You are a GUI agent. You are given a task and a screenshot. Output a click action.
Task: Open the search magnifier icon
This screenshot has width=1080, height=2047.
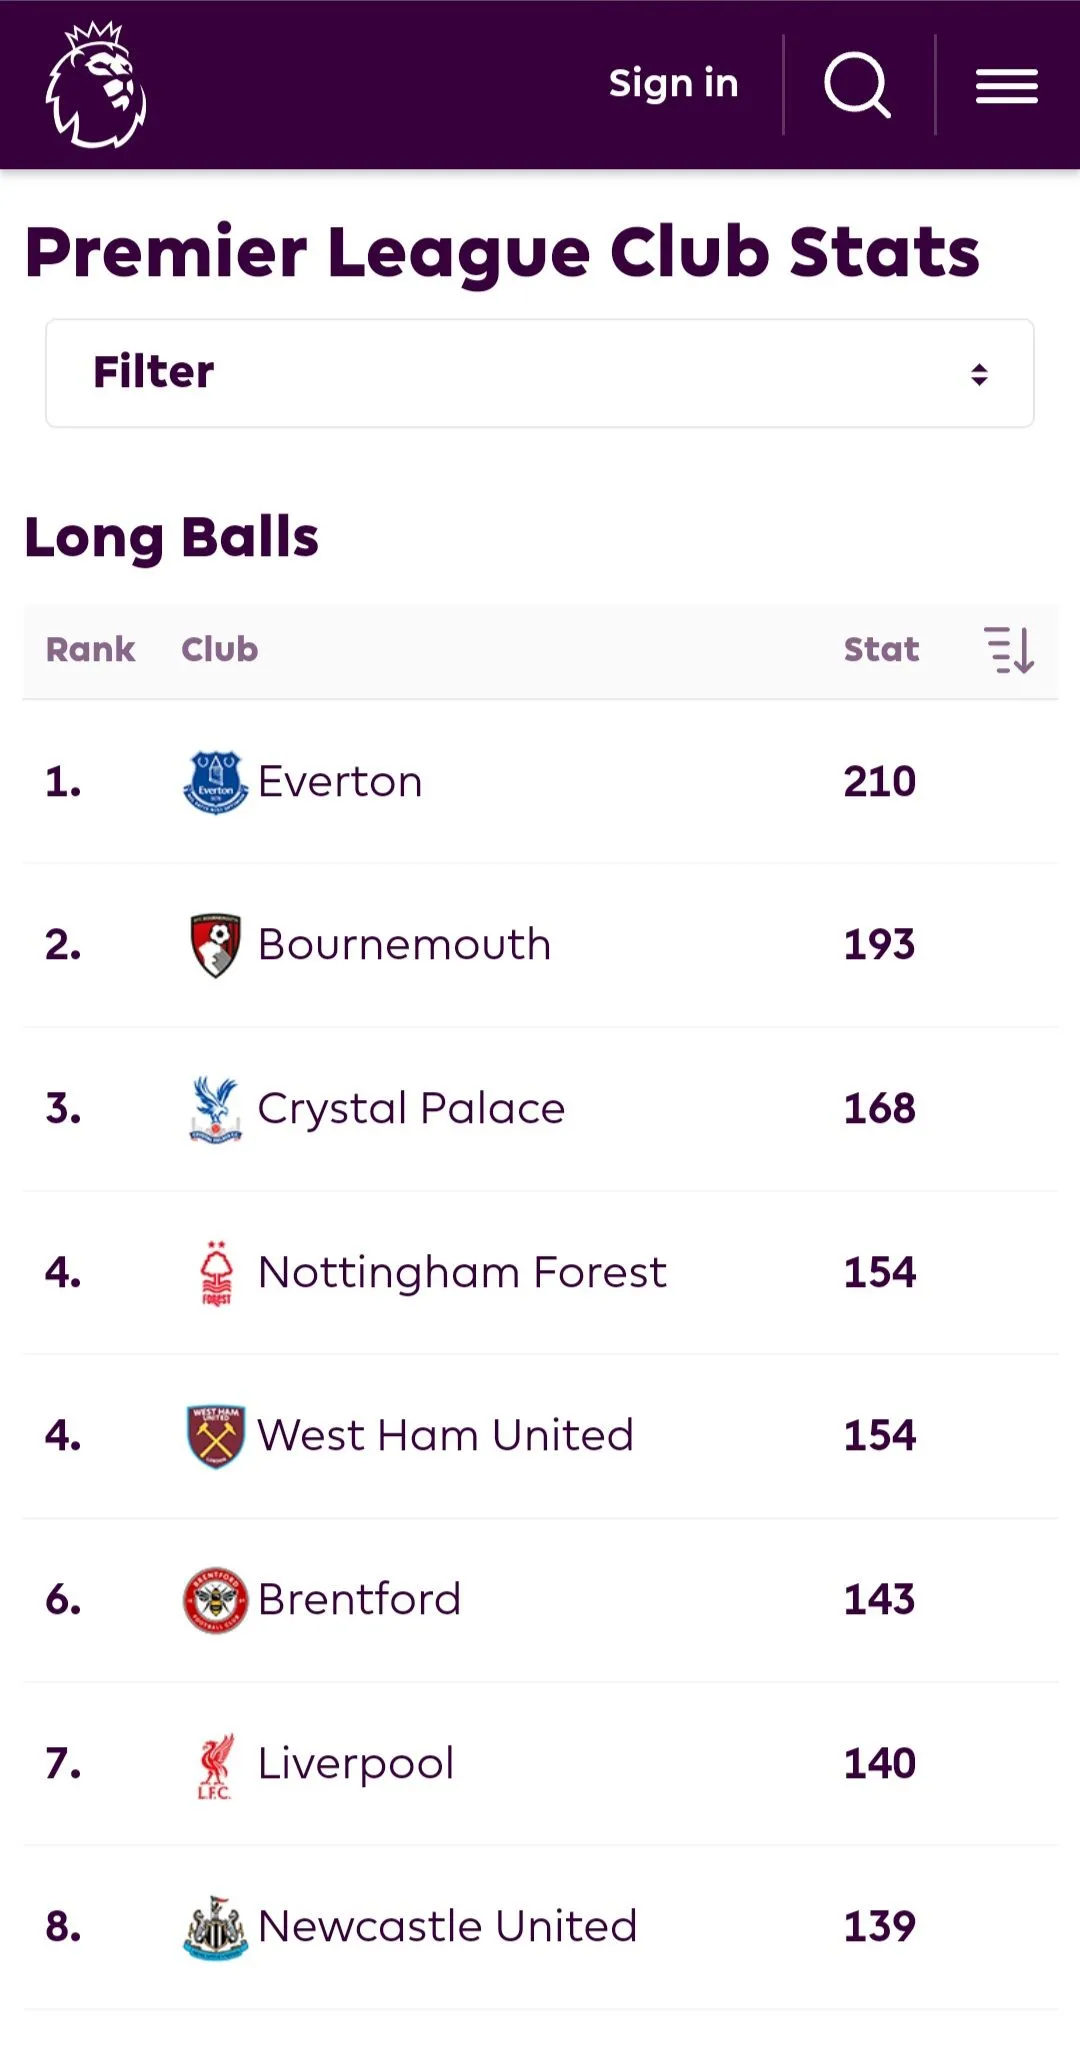[857, 85]
